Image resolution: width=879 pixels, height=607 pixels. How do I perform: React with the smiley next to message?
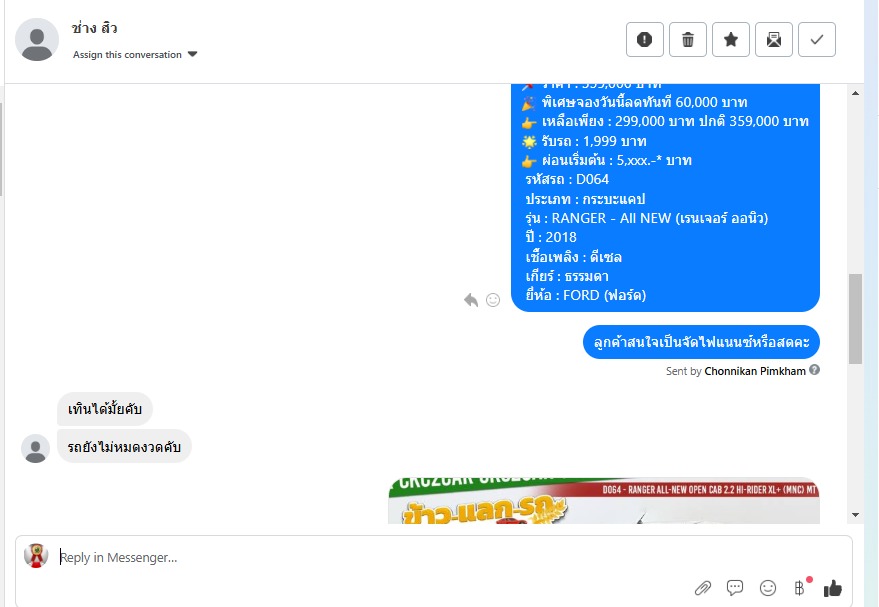(x=493, y=300)
